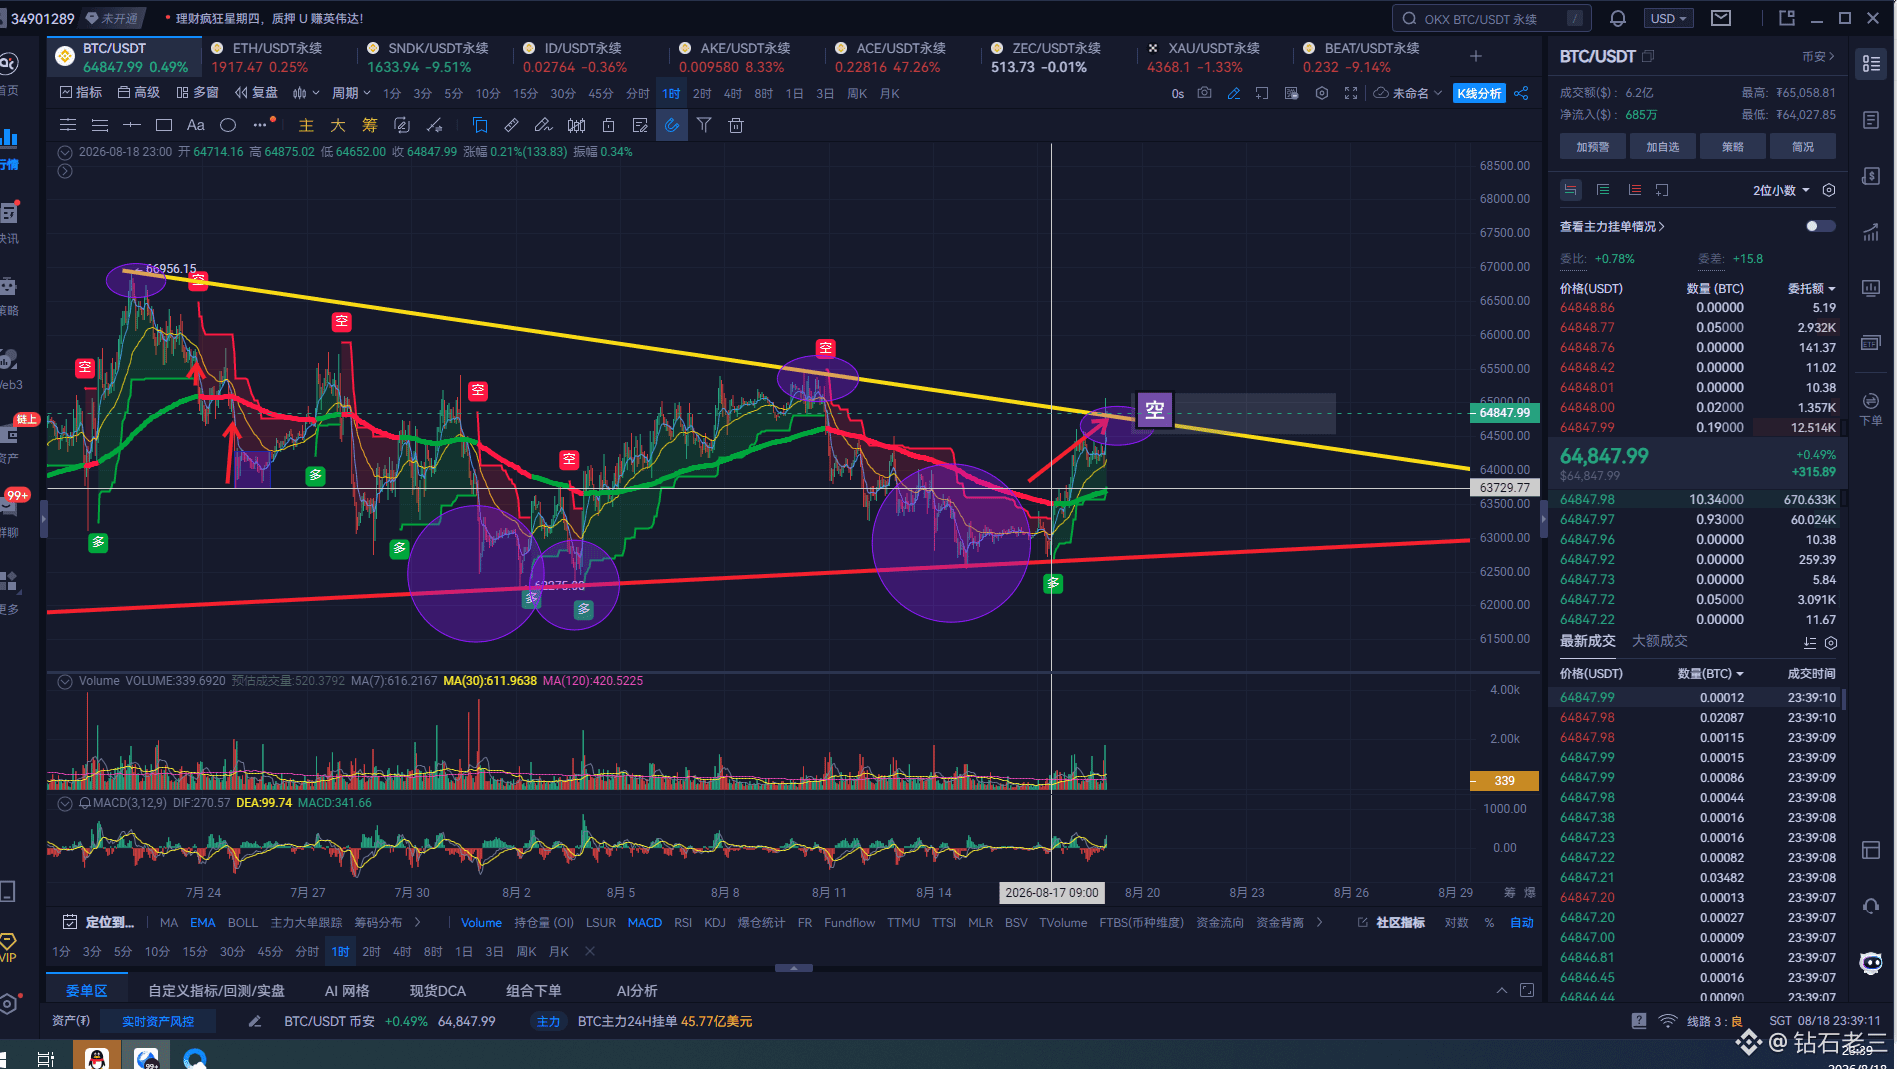The width and height of the screenshot is (1897, 1069).
Task: Select the asks-only red order book icon
Action: tap(1635, 190)
